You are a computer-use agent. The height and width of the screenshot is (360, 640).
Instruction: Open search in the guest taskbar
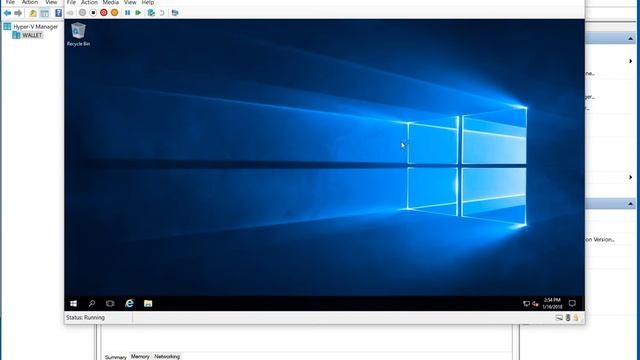coord(92,303)
